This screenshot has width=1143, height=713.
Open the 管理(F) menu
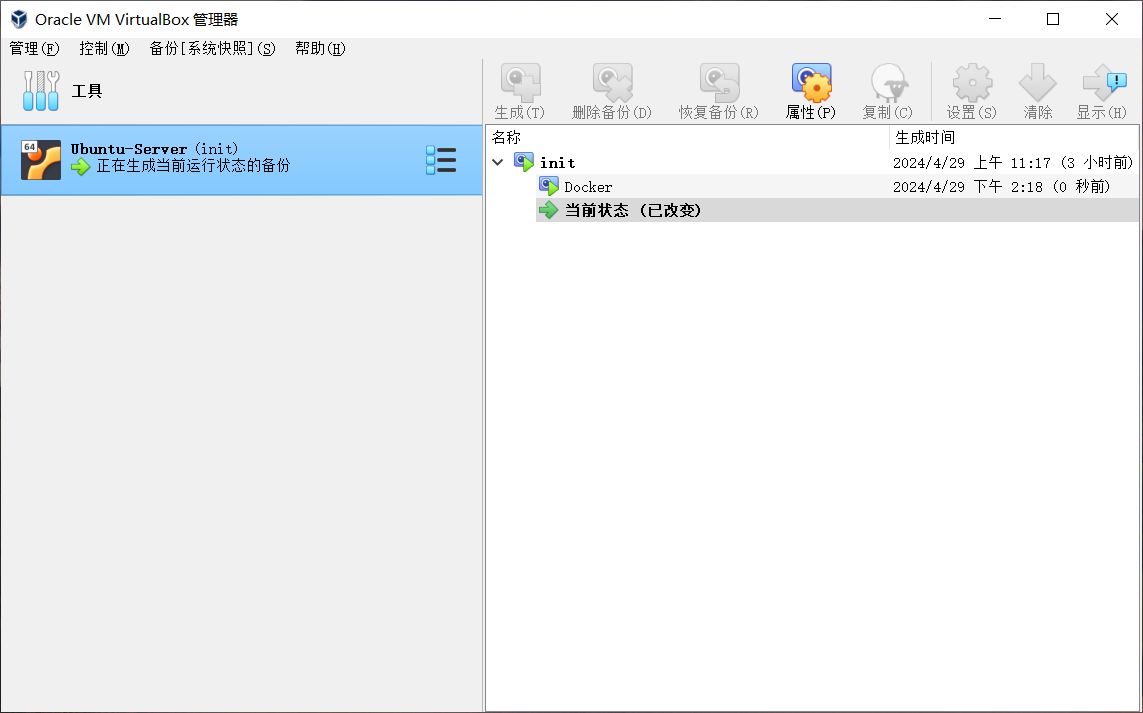point(34,48)
